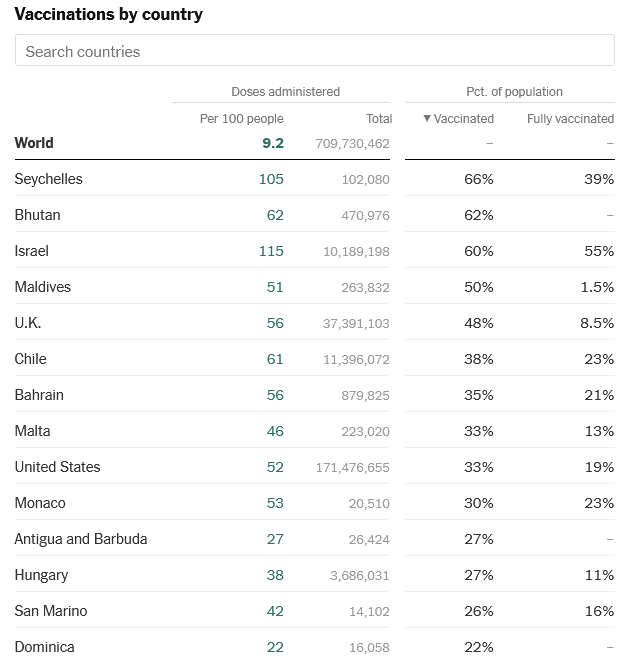Sort table by Fully vaccinated column
This screenshot has height=659, width=635.
point(570,118)
